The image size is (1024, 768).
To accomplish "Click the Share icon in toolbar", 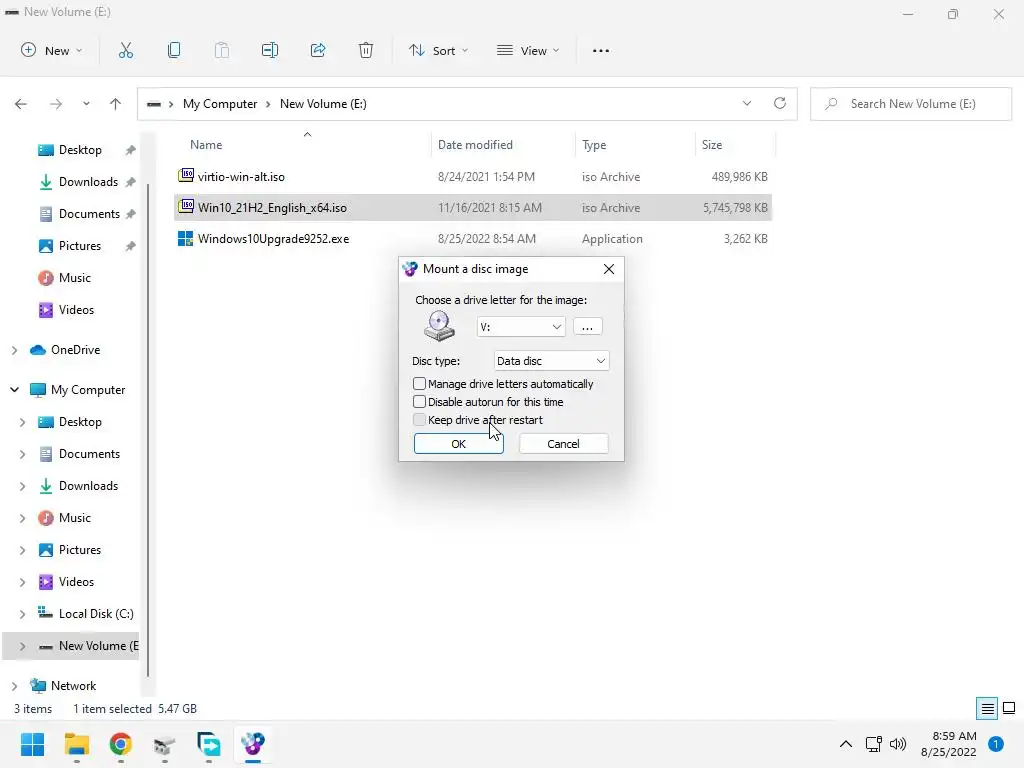I will (318, 50).
